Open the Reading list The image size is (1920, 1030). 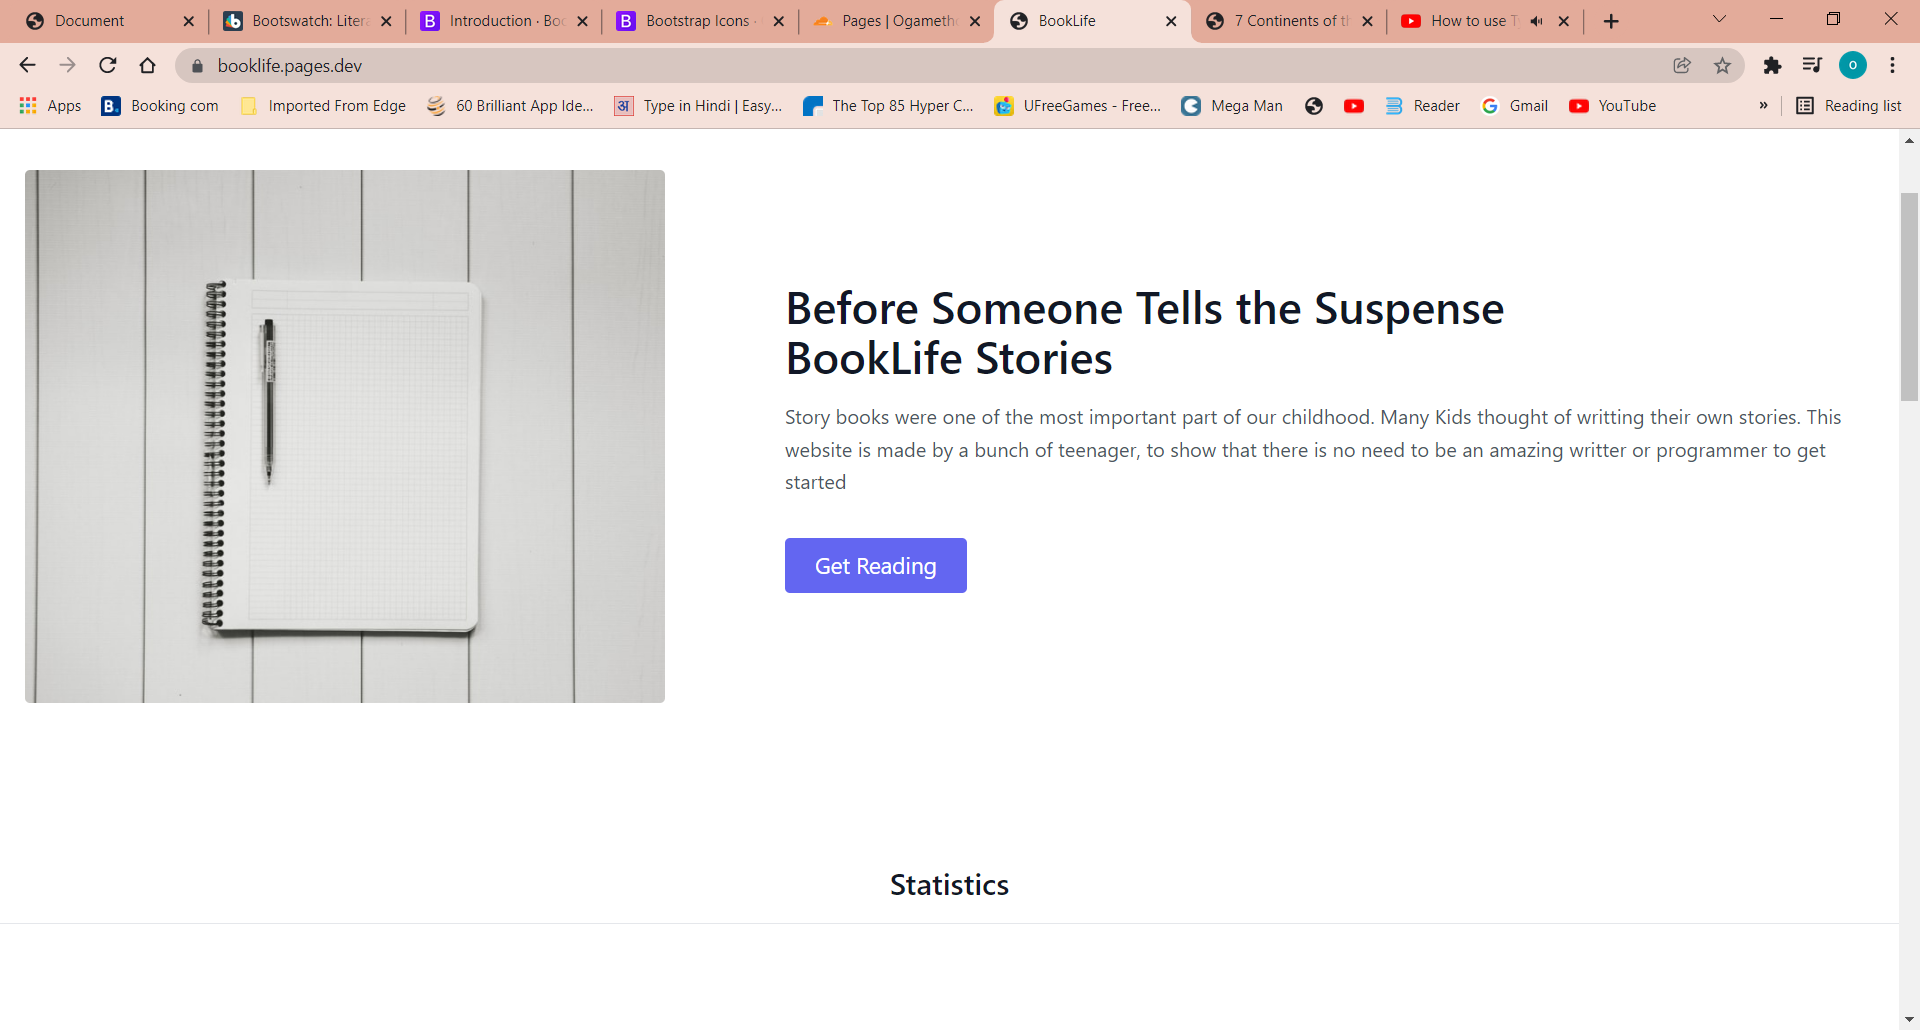[1848, 105]
